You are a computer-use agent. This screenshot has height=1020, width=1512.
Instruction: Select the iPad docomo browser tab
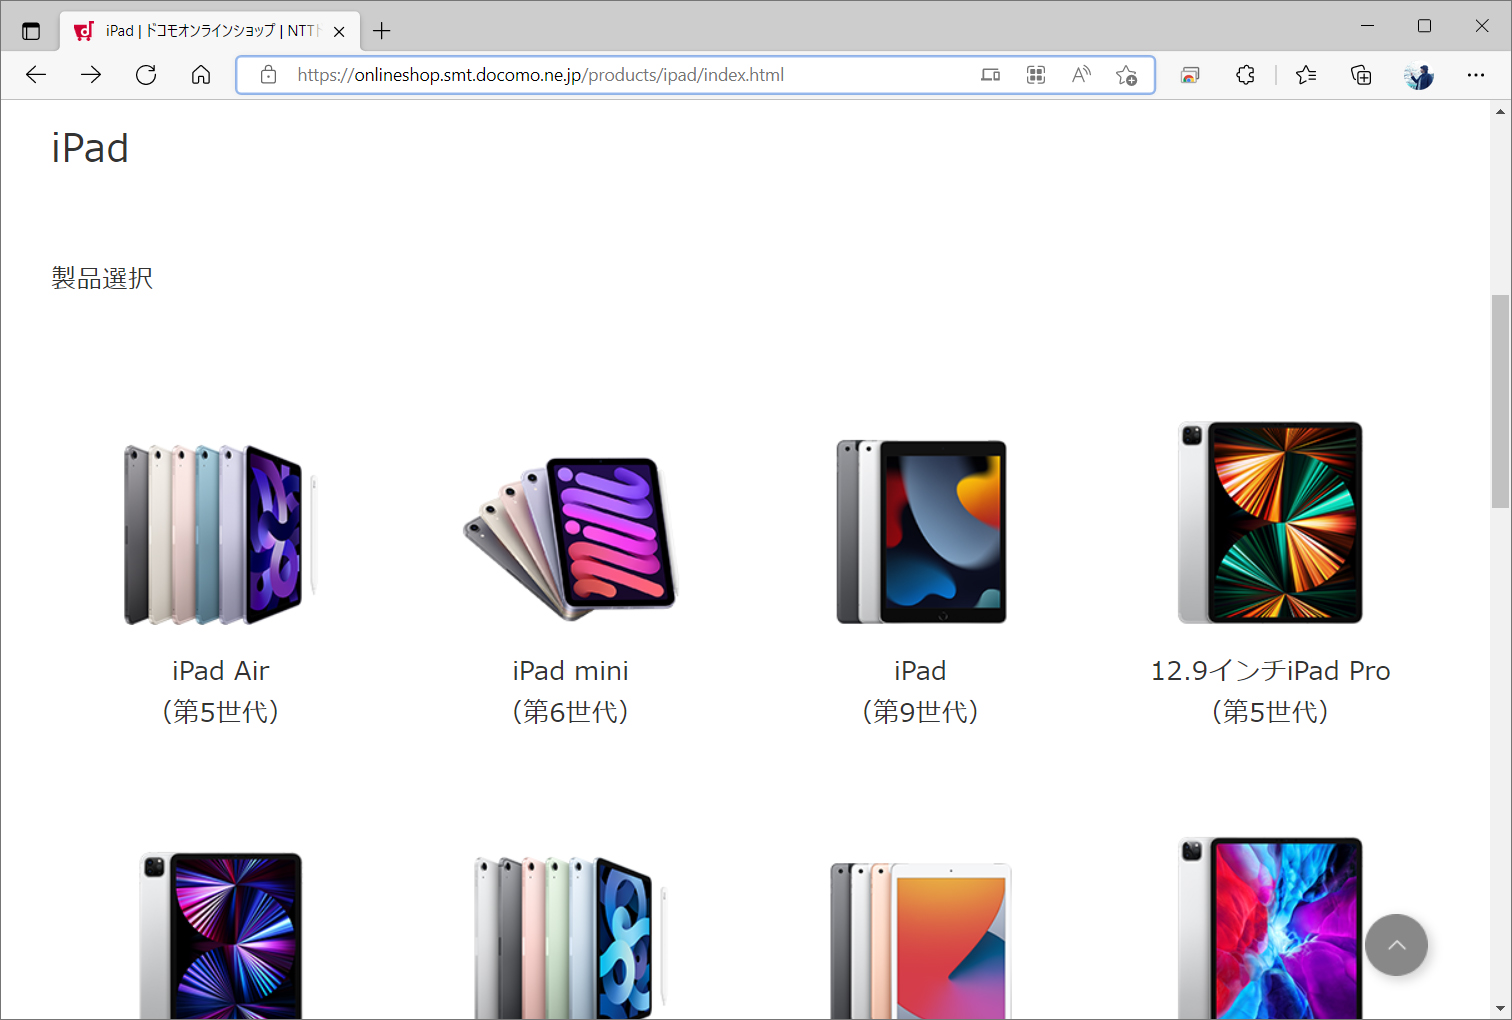point(207,31)
